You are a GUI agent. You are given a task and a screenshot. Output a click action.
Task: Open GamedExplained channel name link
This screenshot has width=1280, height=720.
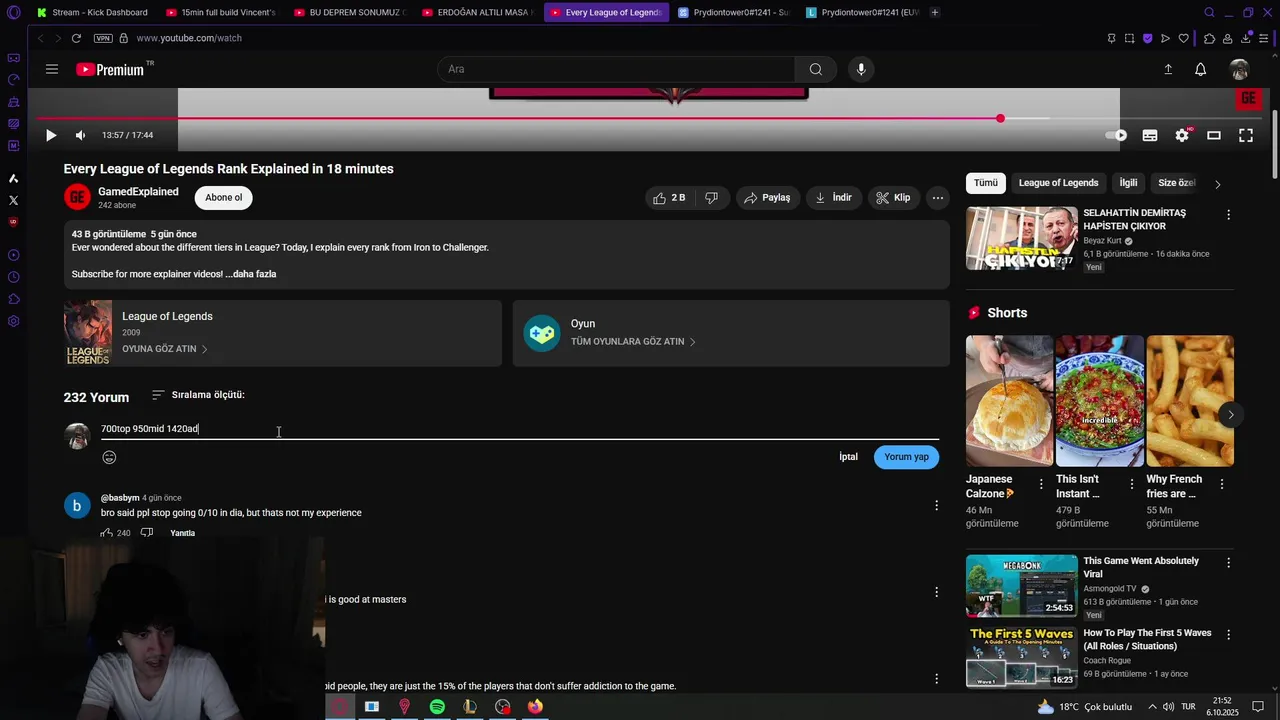138,192
